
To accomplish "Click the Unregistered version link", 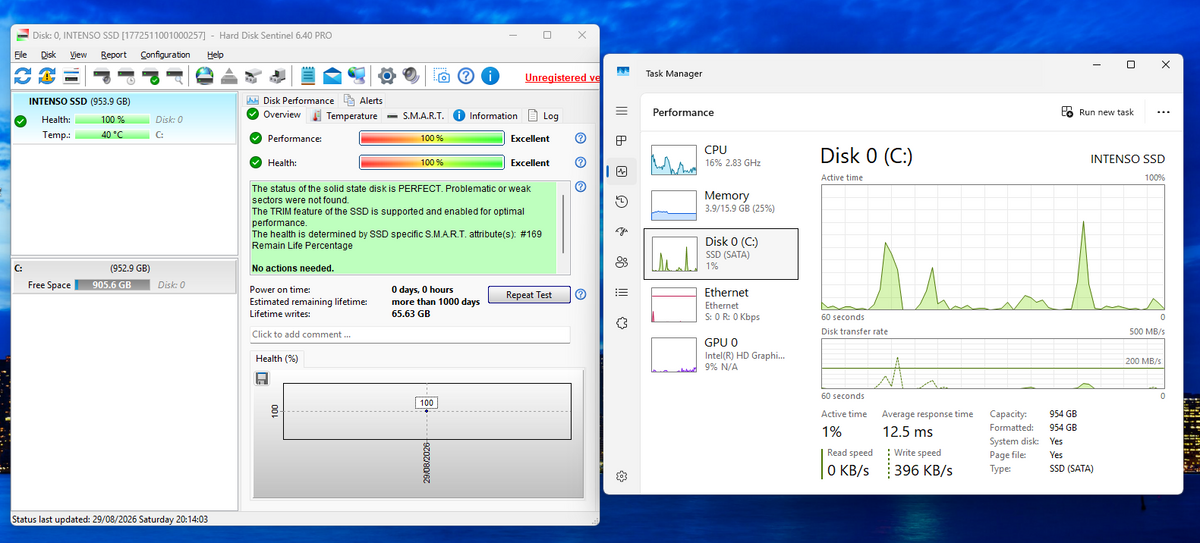I will tap(562, 77).
